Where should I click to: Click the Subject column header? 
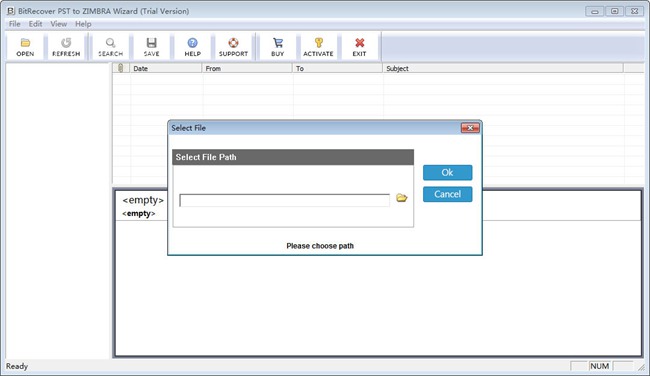[503, 68]
